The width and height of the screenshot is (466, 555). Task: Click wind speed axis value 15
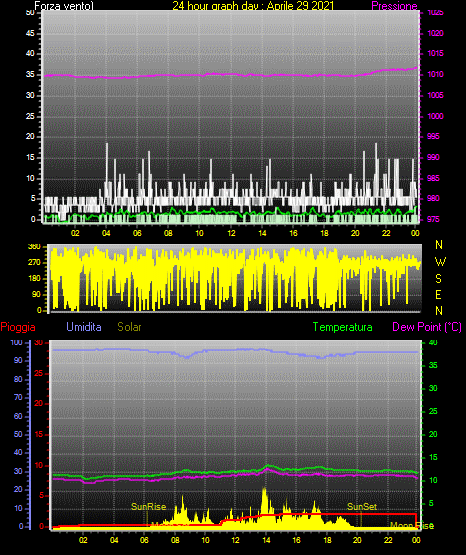30,157
